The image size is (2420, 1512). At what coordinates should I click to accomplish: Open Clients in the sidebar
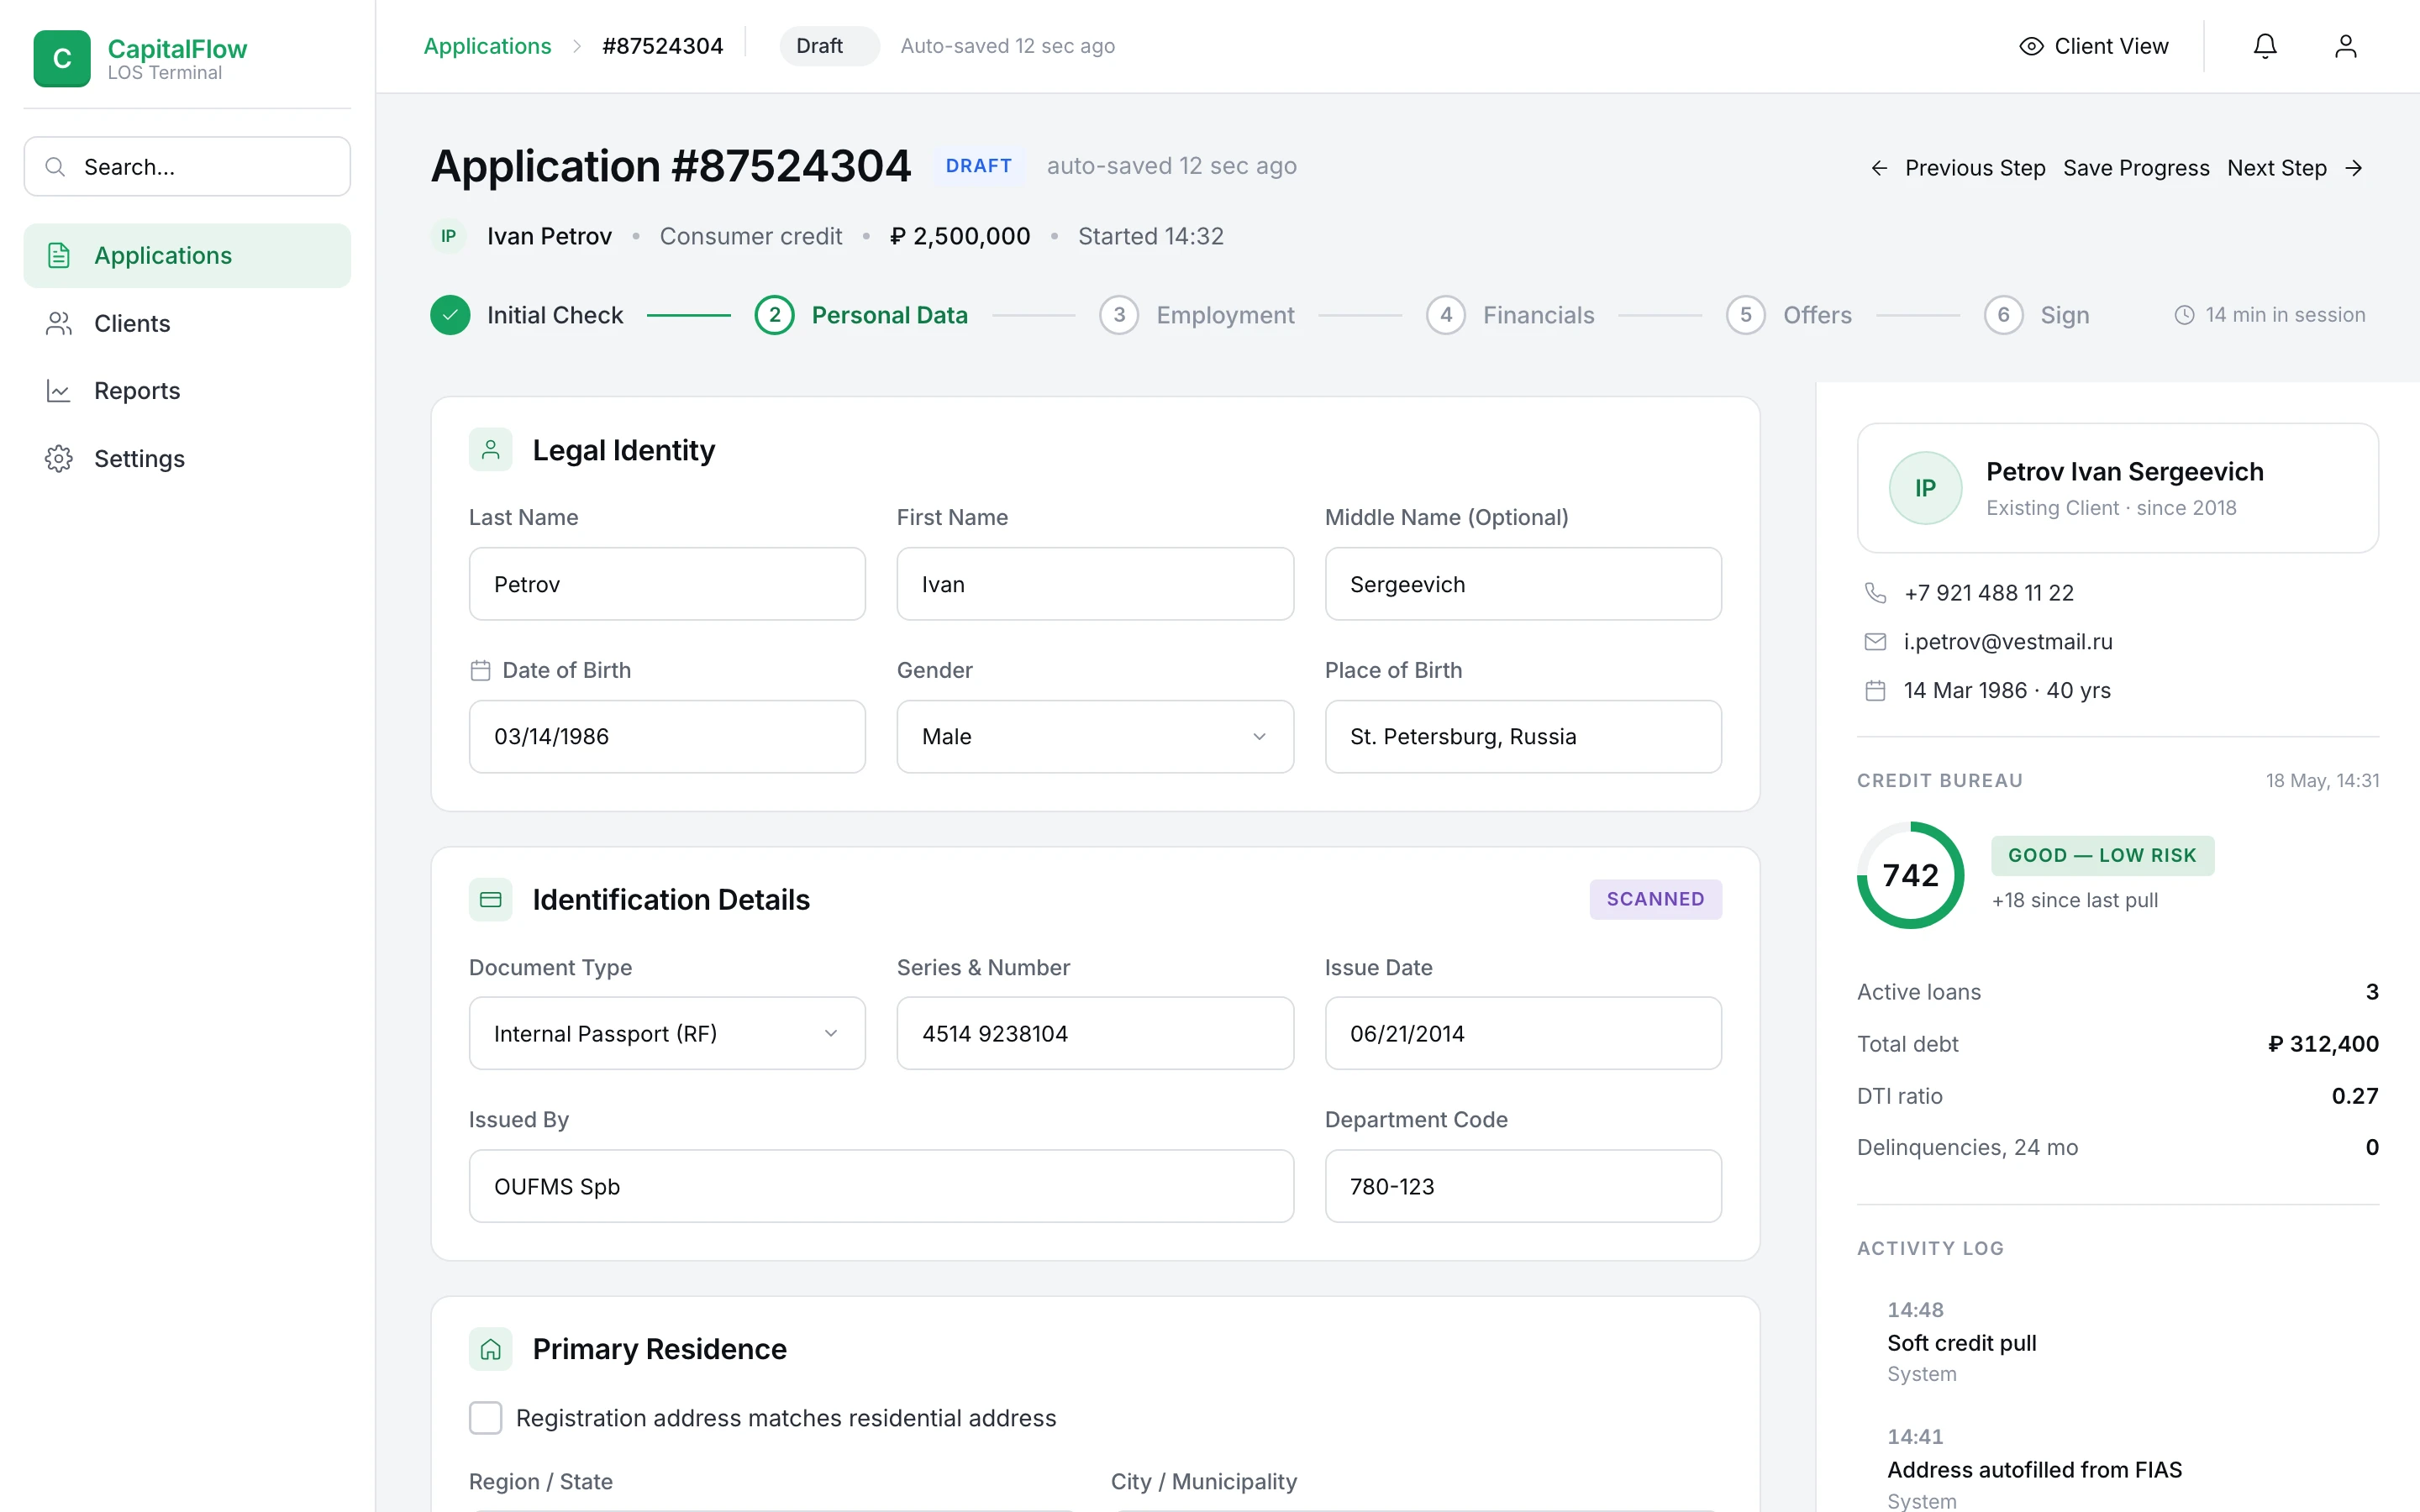click(187, 323)
